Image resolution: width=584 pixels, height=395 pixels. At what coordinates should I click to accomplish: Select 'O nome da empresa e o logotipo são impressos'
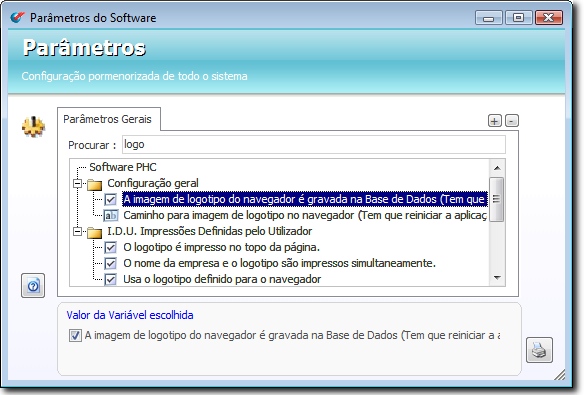point(279,263)
